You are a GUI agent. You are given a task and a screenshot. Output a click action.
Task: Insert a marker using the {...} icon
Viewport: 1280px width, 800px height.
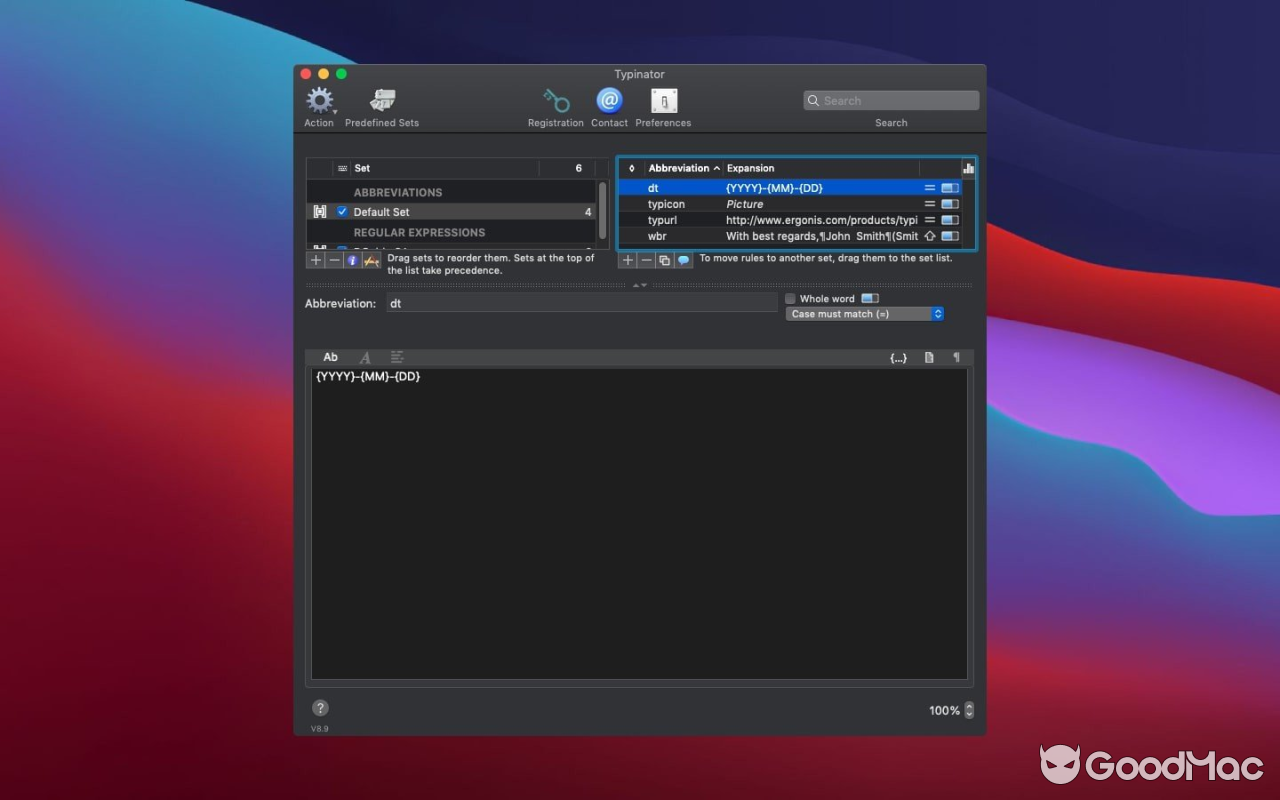[x=898, y=357]
